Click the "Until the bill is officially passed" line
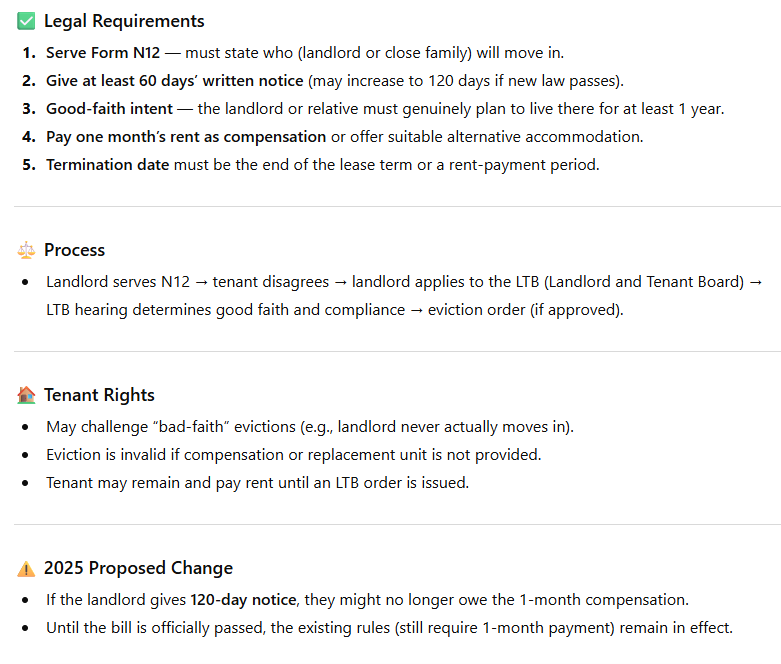781x664 pixels. coord(389,628)
